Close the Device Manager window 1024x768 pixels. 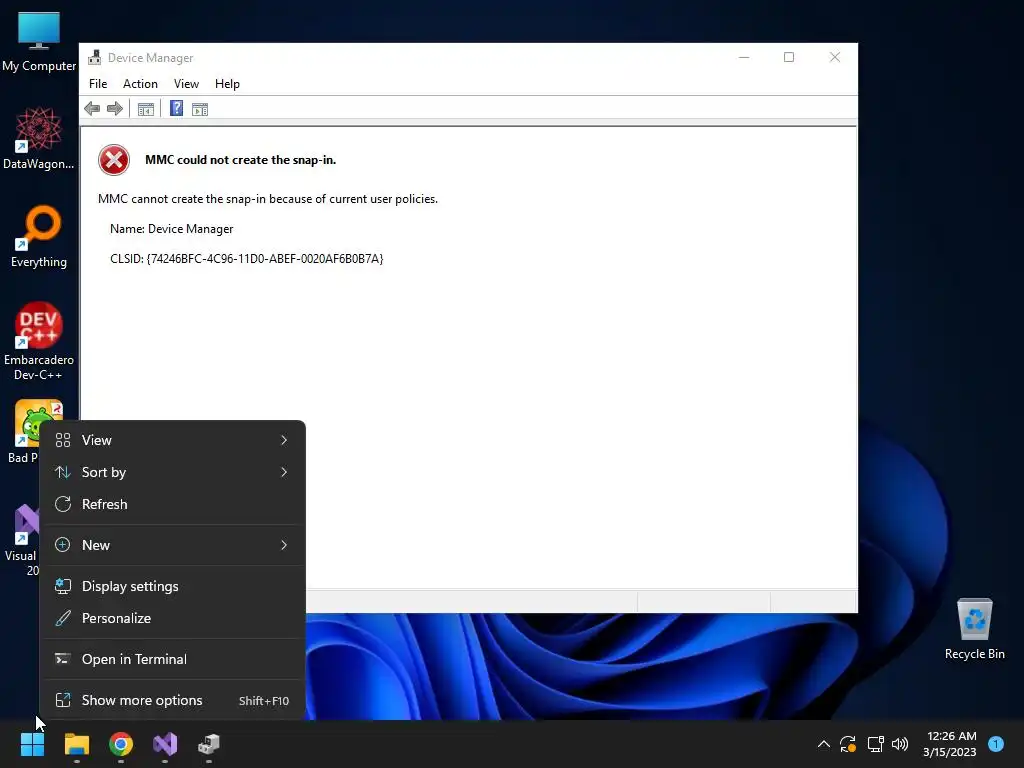point(835,57)
